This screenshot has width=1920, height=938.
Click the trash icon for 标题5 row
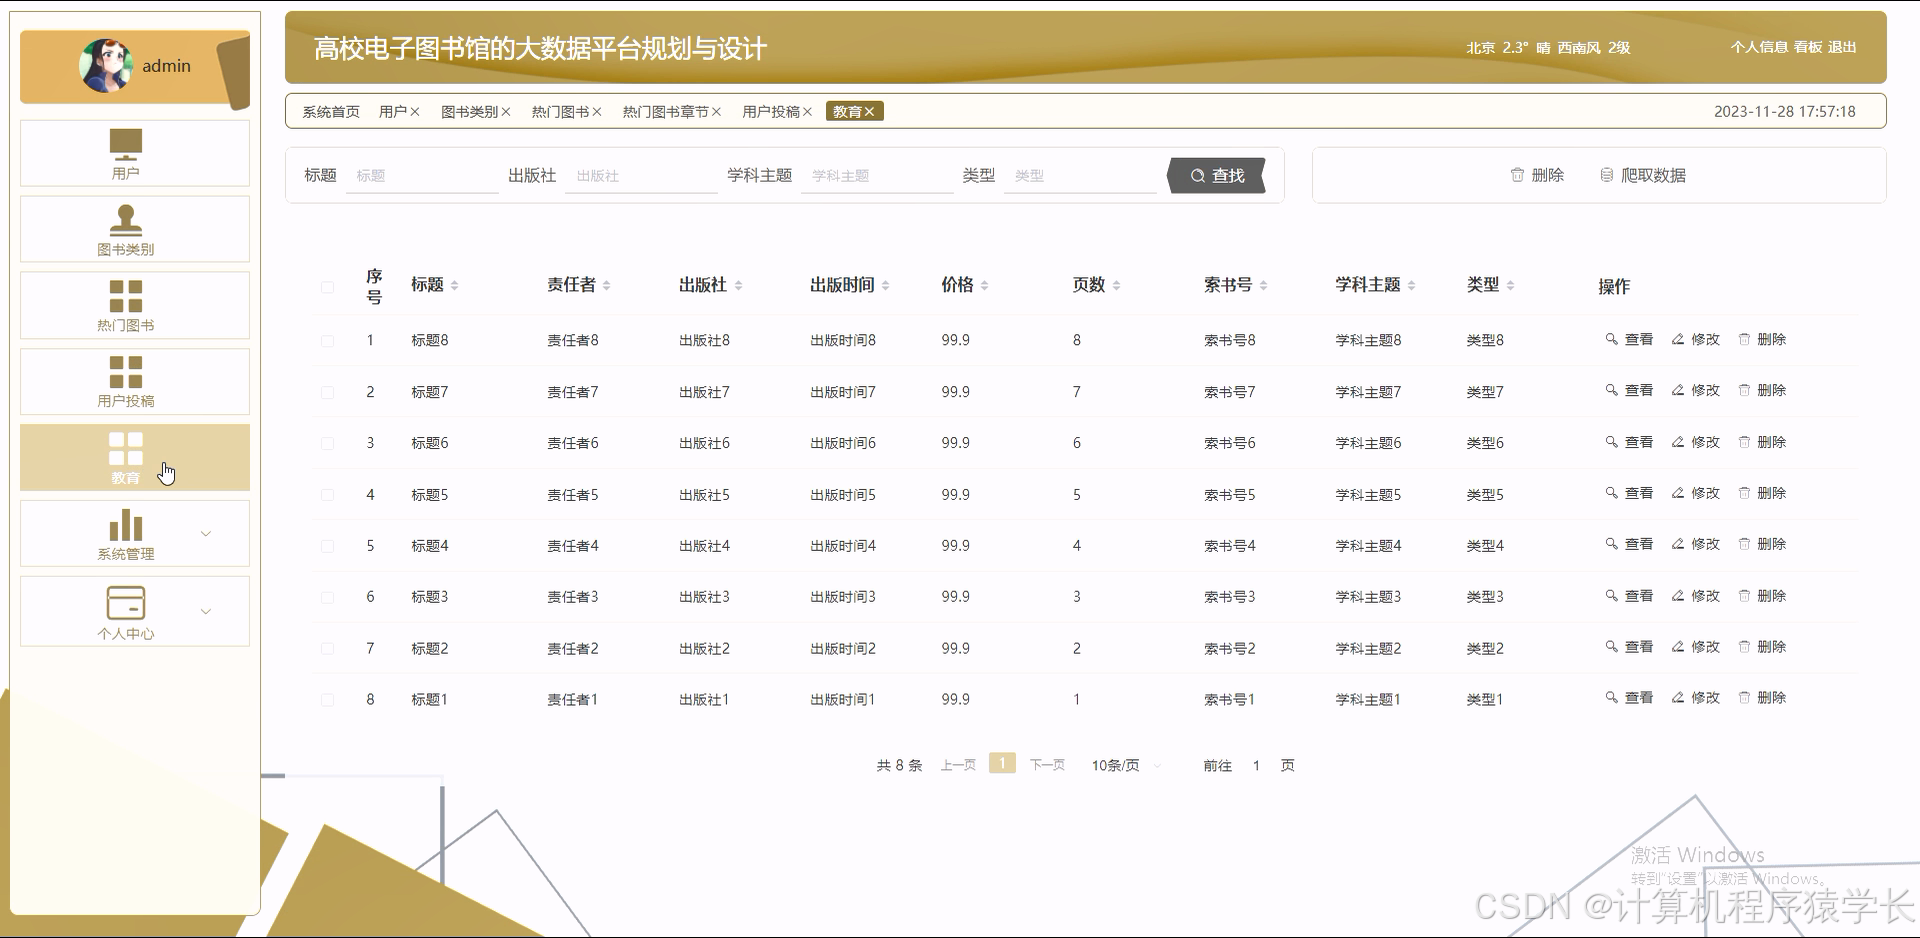pyautogui.click(x=1744, y=493)
